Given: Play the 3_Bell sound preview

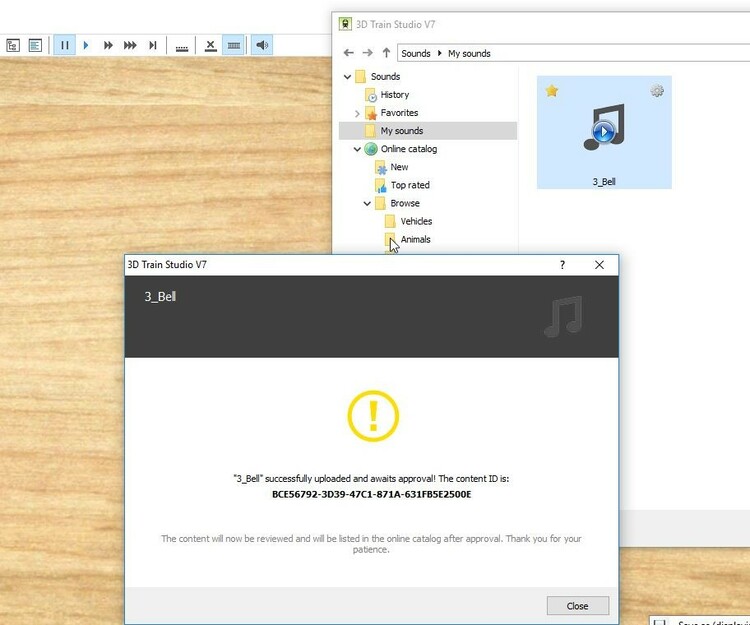Looking at the screenshot, I should coord(604,132).
